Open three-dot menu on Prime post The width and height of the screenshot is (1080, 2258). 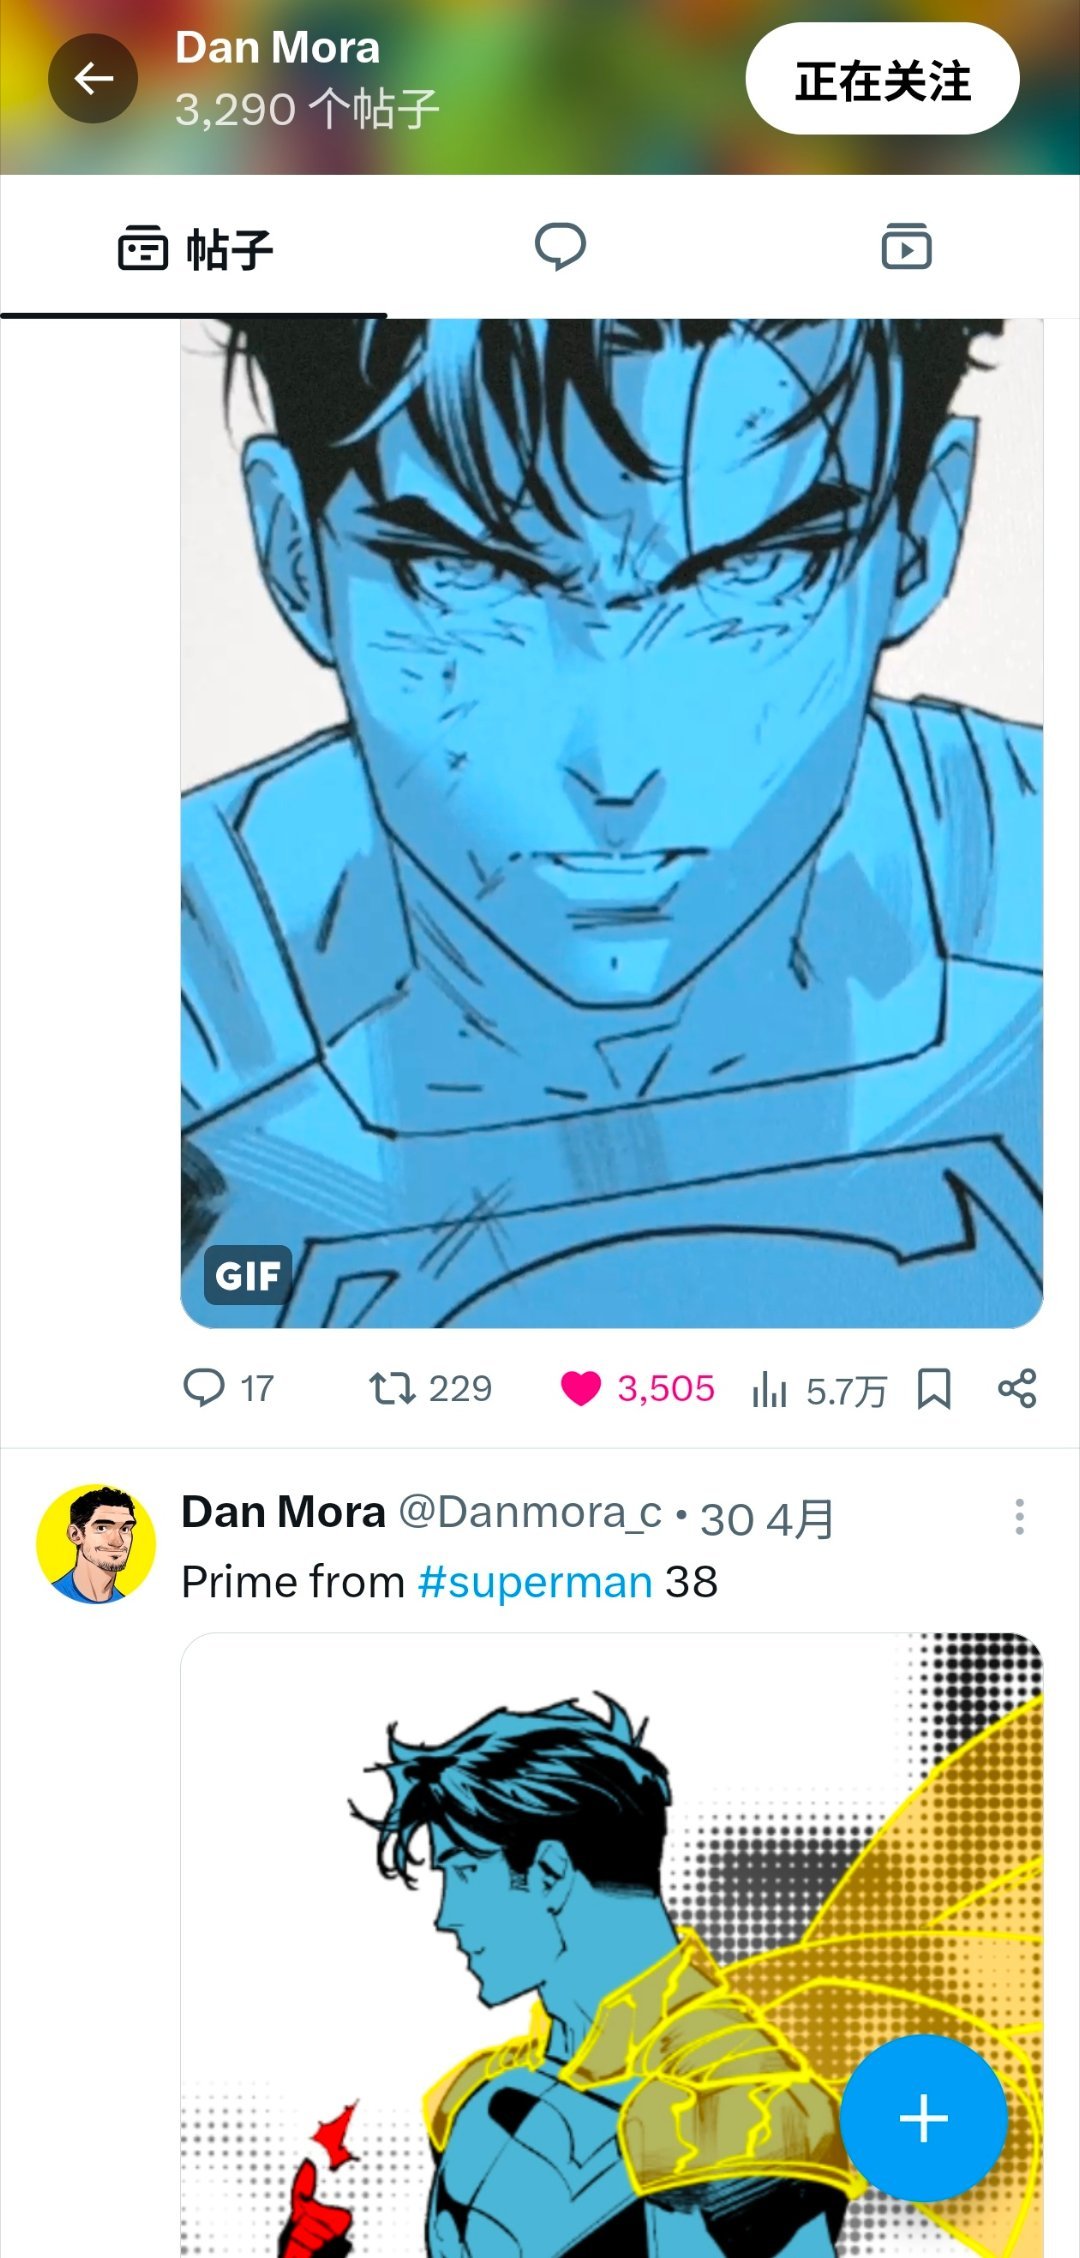point(1019,1517)
